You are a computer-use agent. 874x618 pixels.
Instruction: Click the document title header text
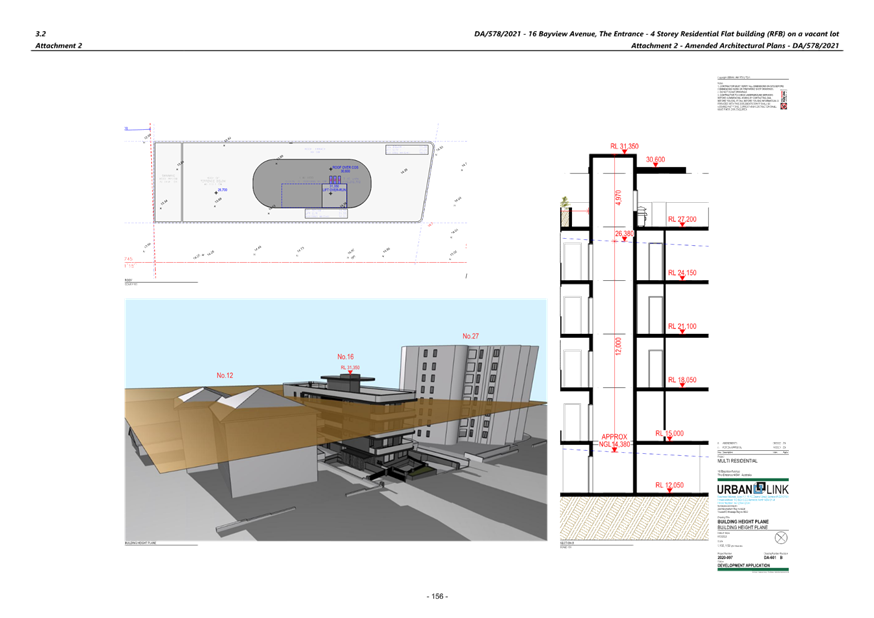pyautogui.click(x=656, y=34)
